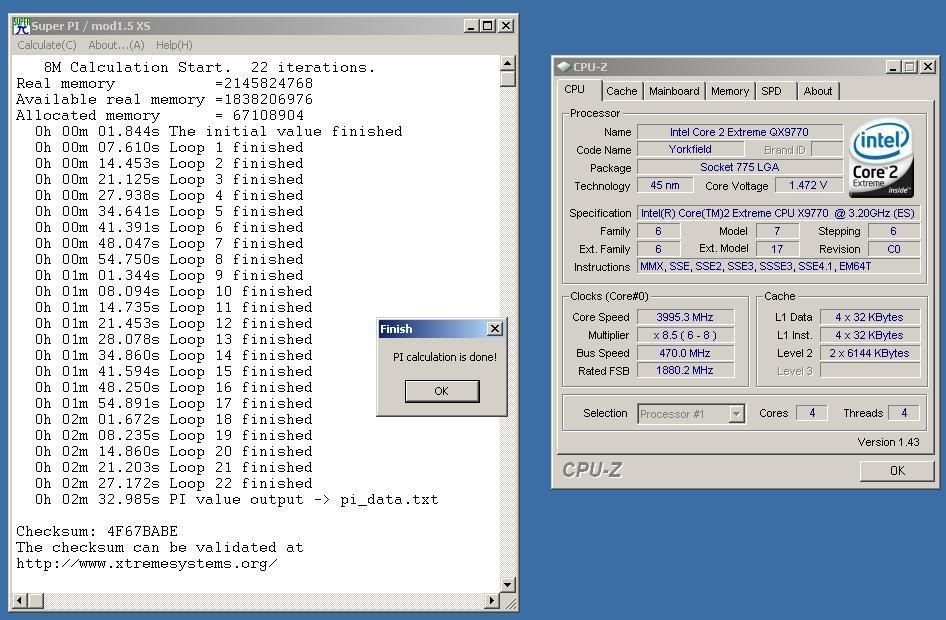Click the Rated FSB value 1880.2 MHz

click(685, 370)
